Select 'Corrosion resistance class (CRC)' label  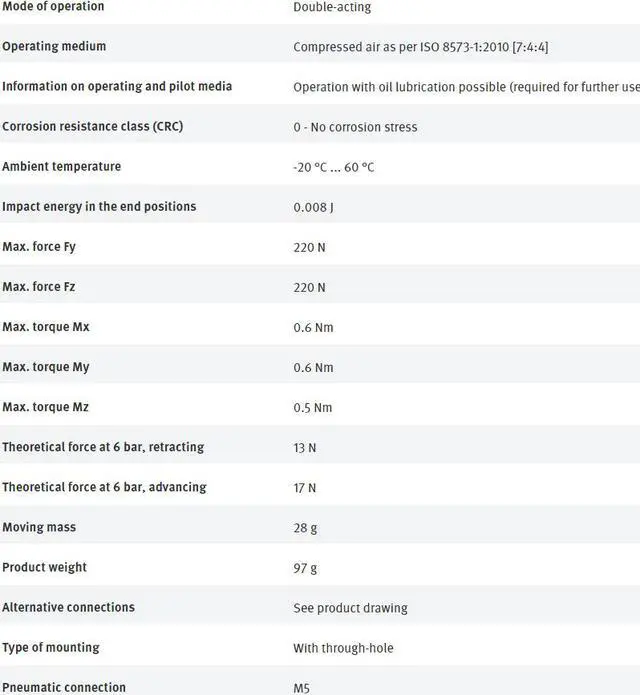point(92,126)
